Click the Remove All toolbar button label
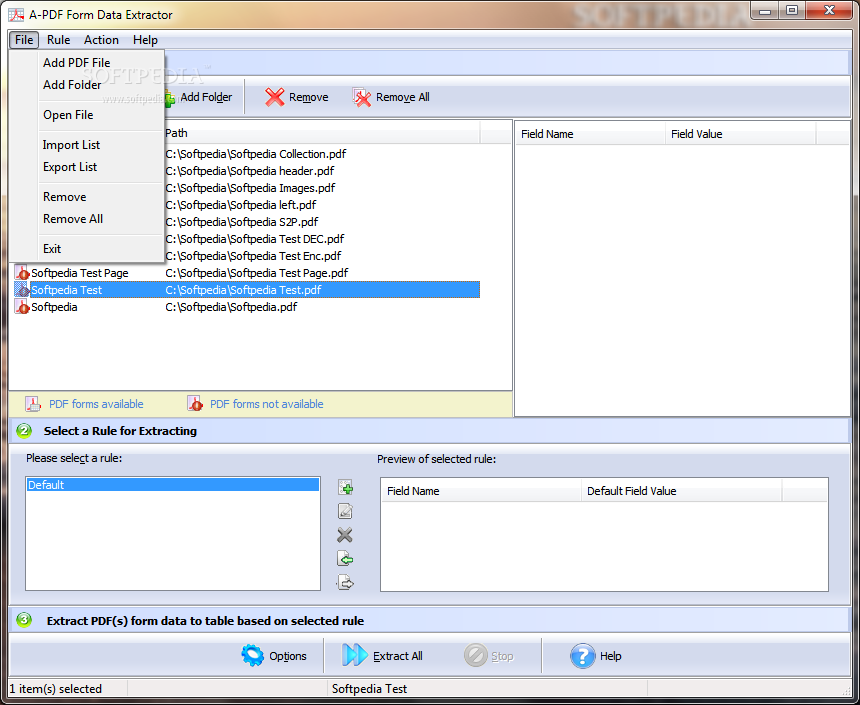The image size is (860, 705). pyautogui.click(x=403, y=97)
